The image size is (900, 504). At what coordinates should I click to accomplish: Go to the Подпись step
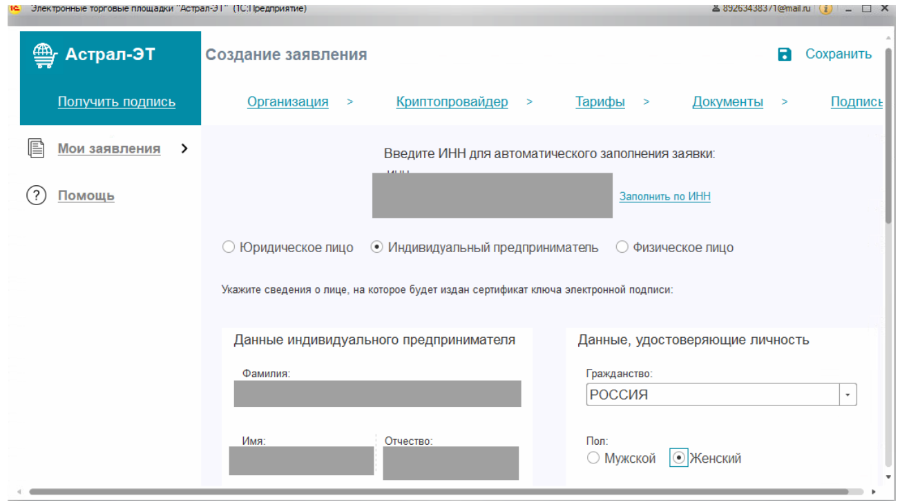[856, 102]
